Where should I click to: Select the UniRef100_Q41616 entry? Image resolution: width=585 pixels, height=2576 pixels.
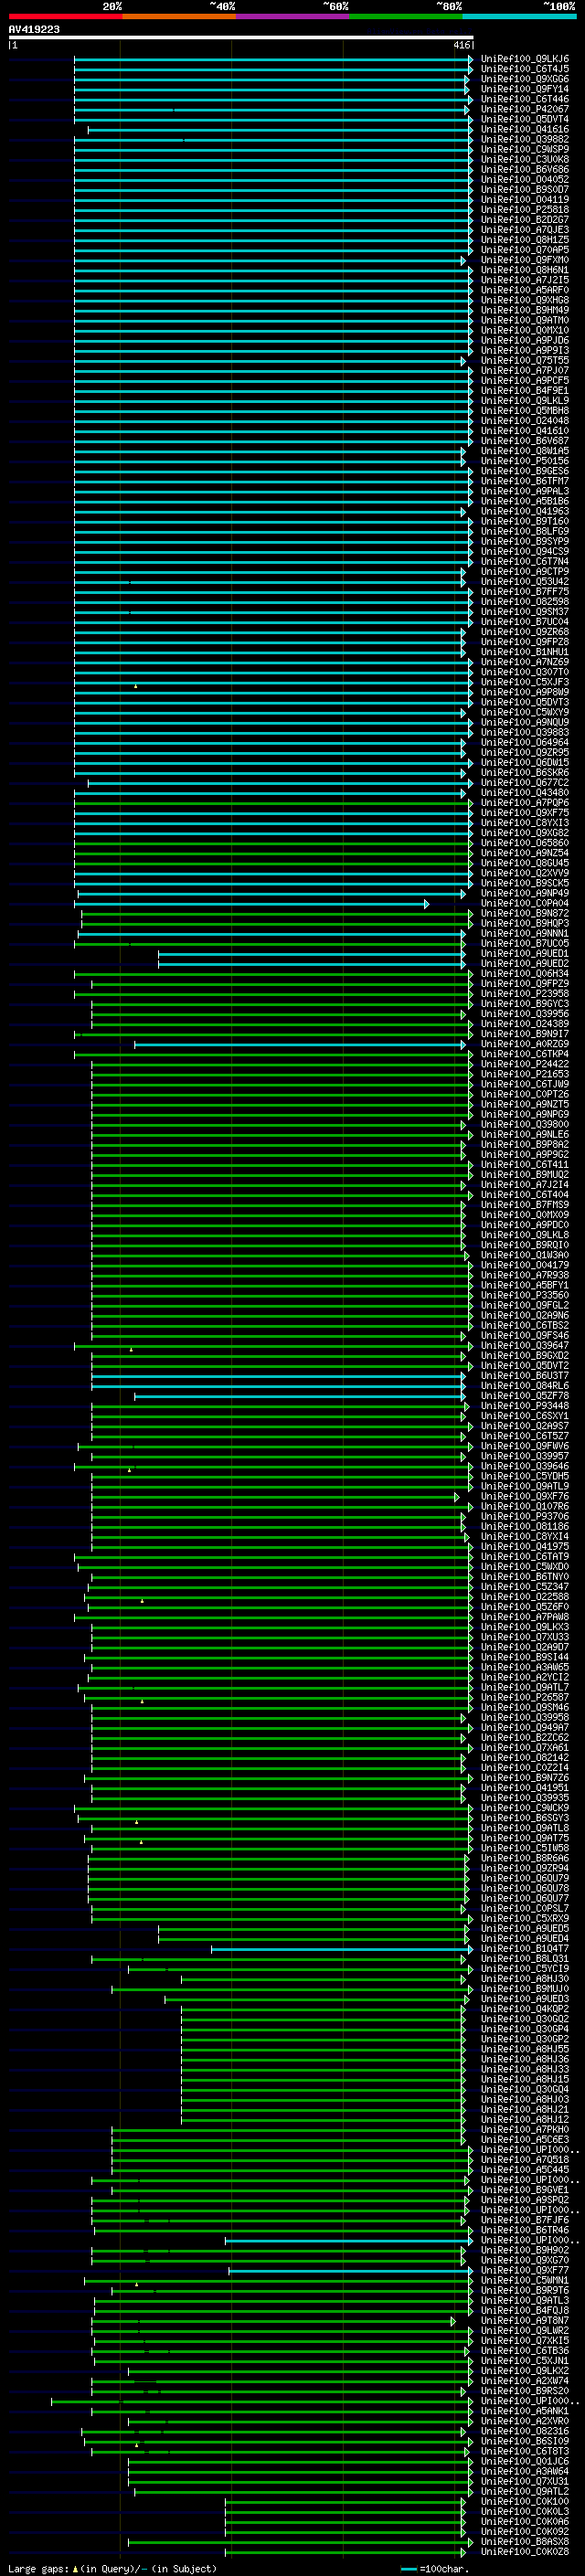click(525, 129)
